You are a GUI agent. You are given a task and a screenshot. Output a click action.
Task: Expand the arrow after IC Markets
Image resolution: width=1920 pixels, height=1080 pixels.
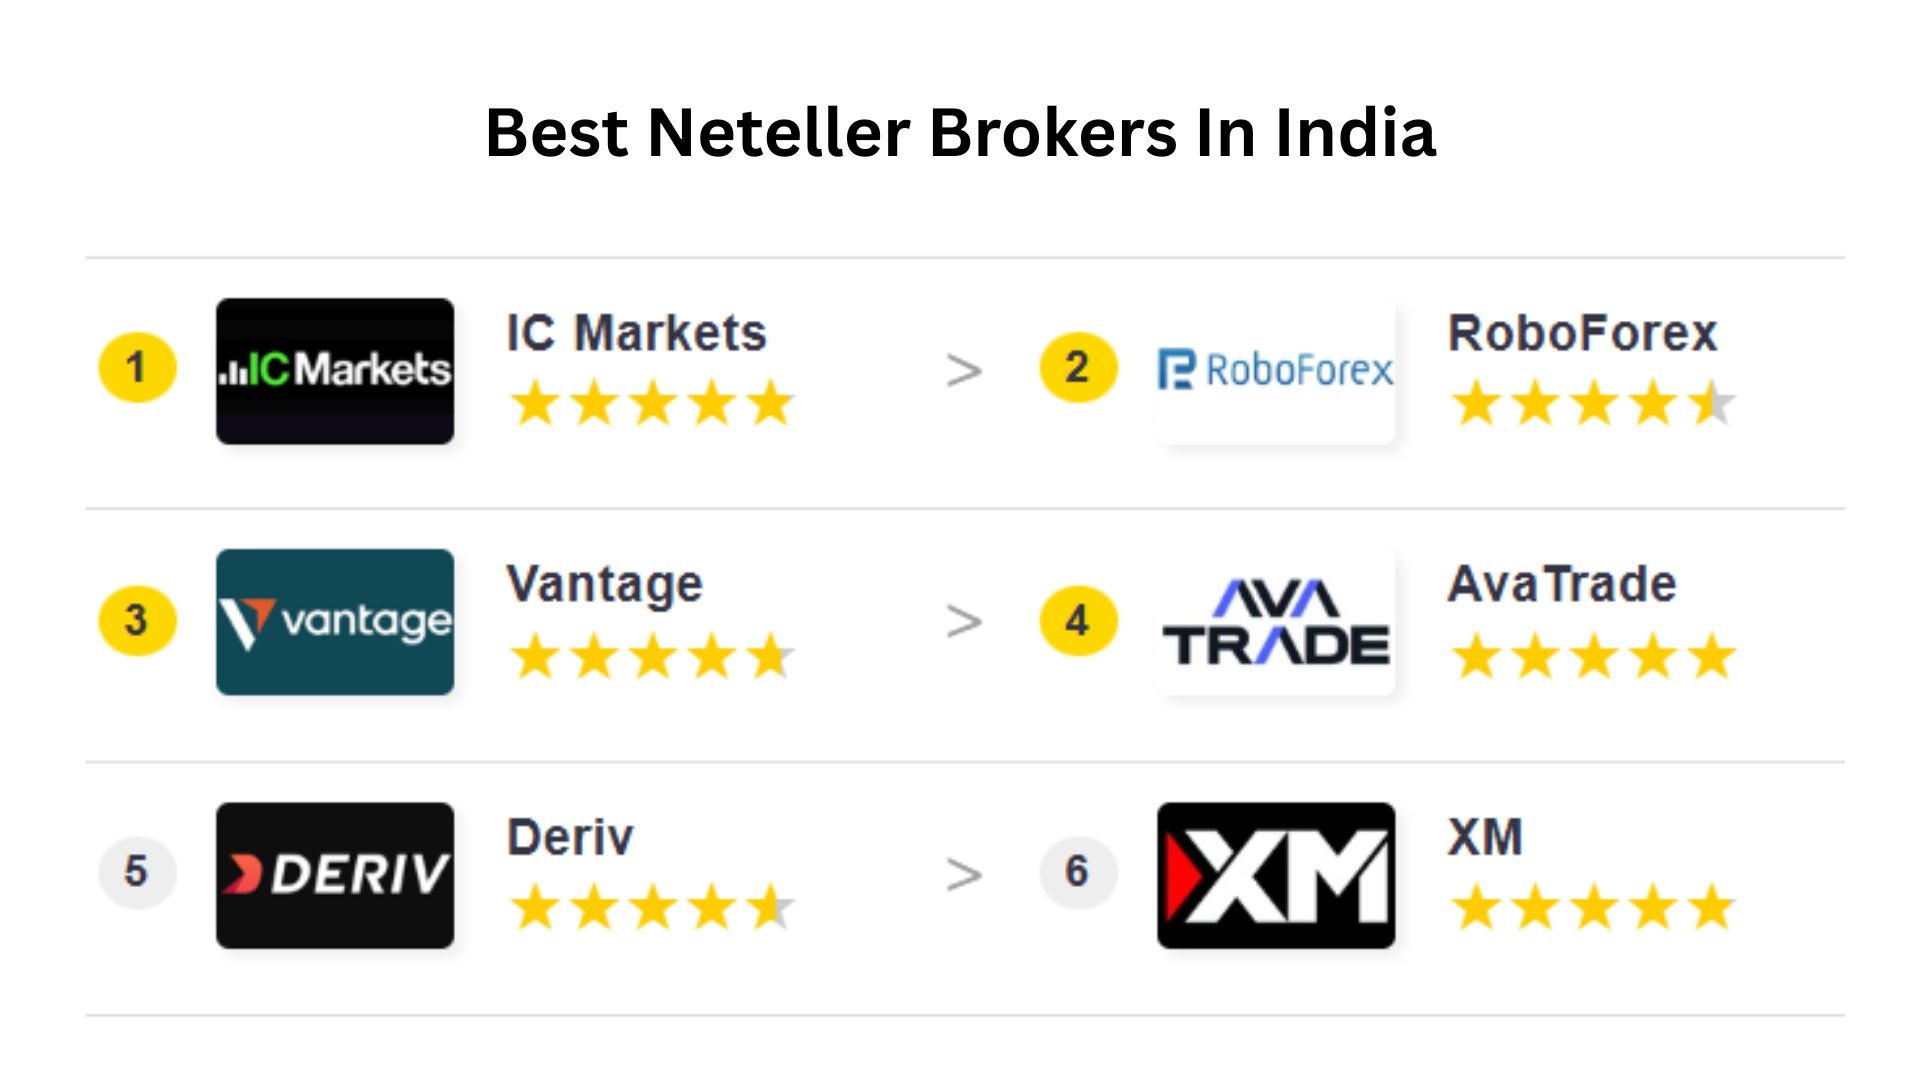(964, 372)
